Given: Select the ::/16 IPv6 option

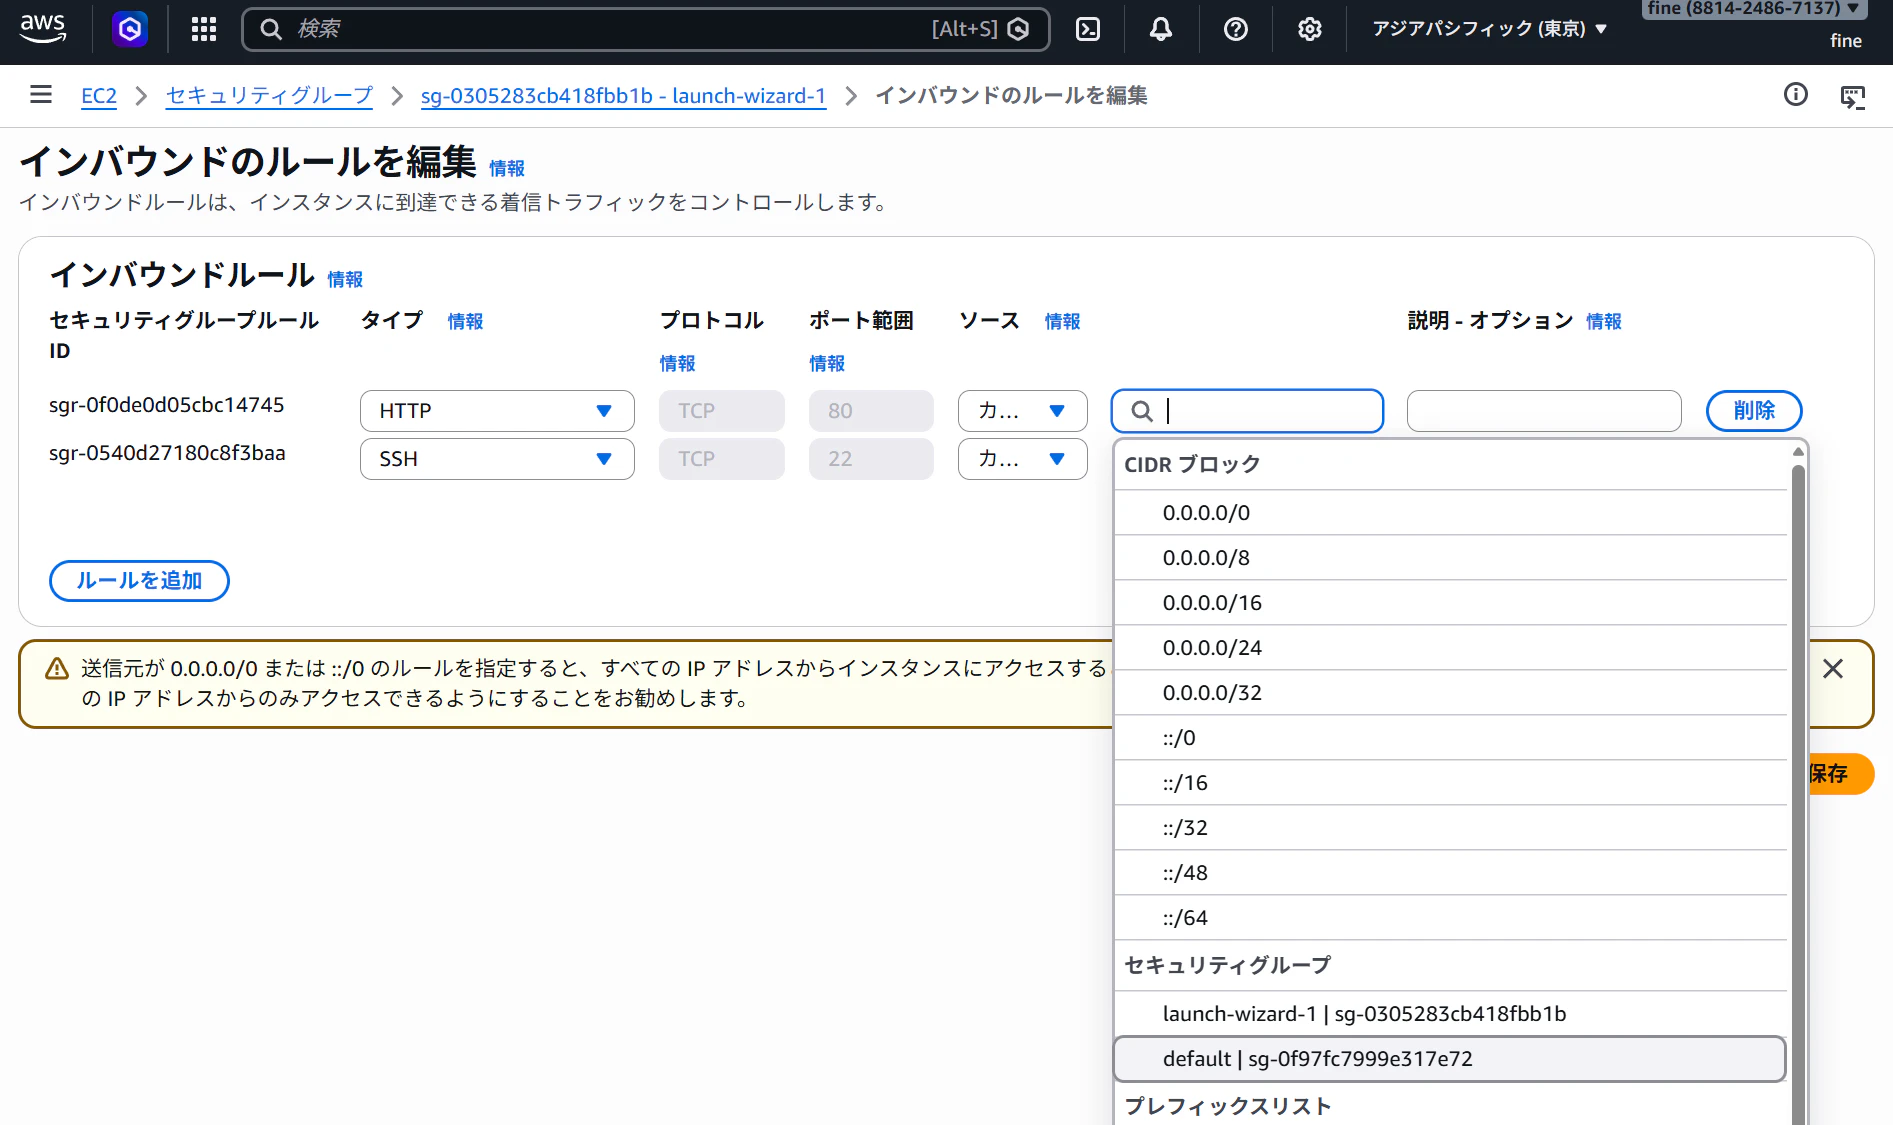Looking at the screenshot, I should 1450,783.
